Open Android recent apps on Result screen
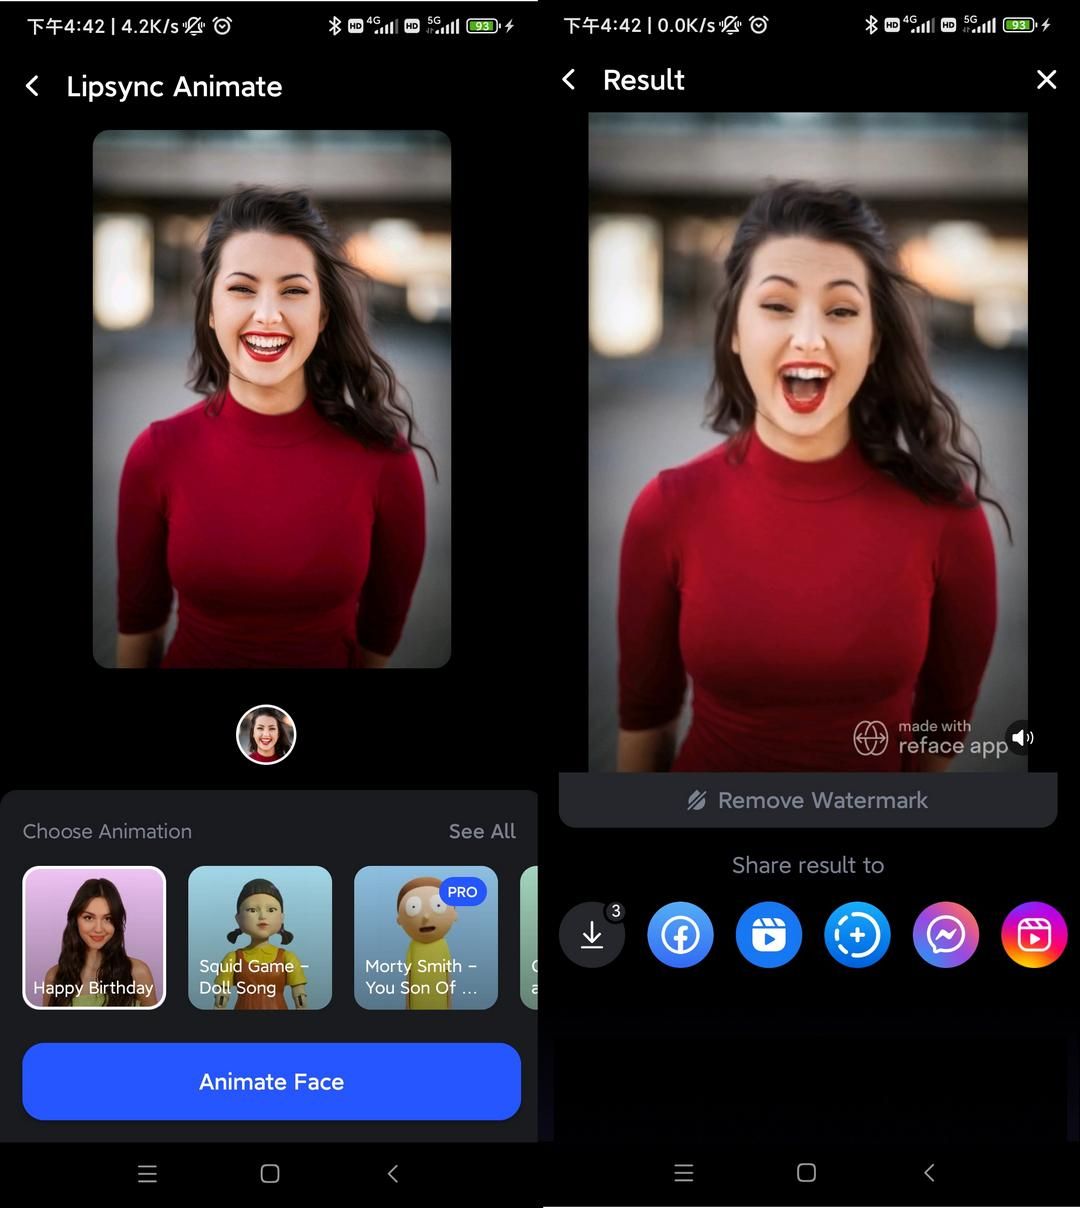This screenshot has width=1080, height=1208. 684,1173
